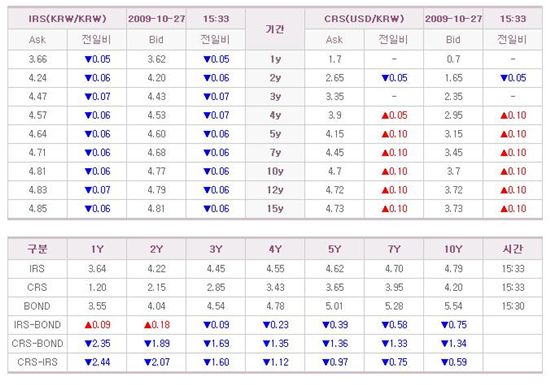Click the CRS(USD/KRW) table header

[x=364, y=19]
